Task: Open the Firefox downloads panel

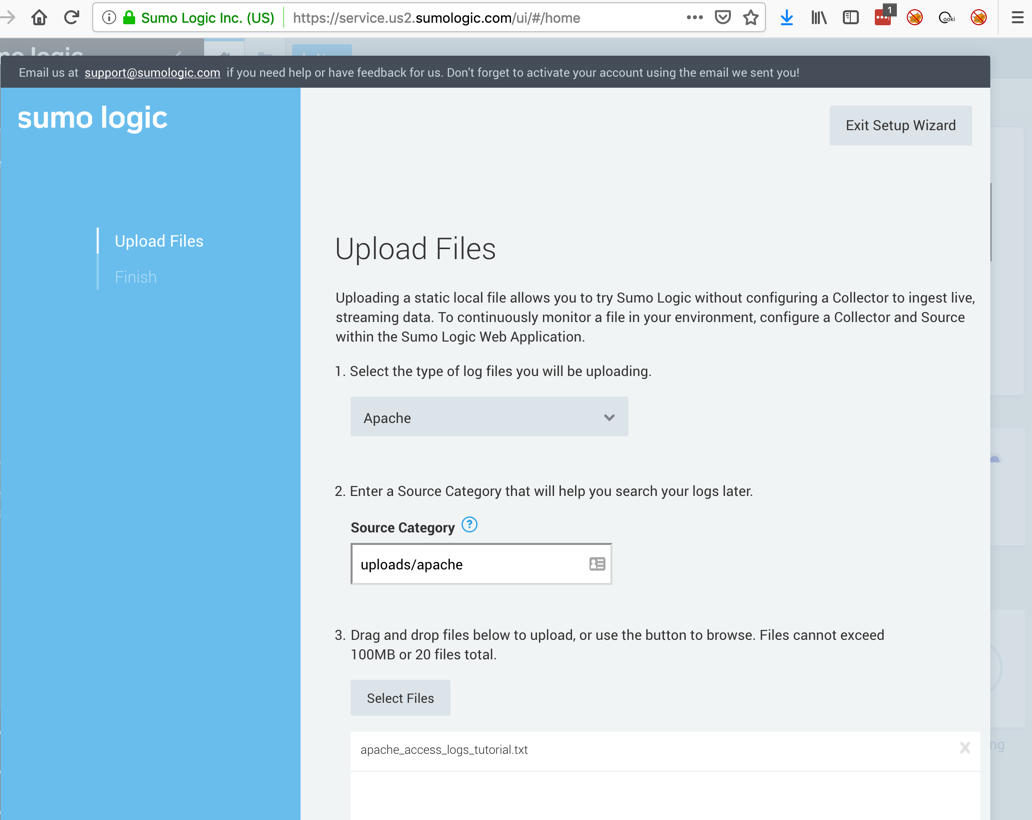Action: point(787,17)
